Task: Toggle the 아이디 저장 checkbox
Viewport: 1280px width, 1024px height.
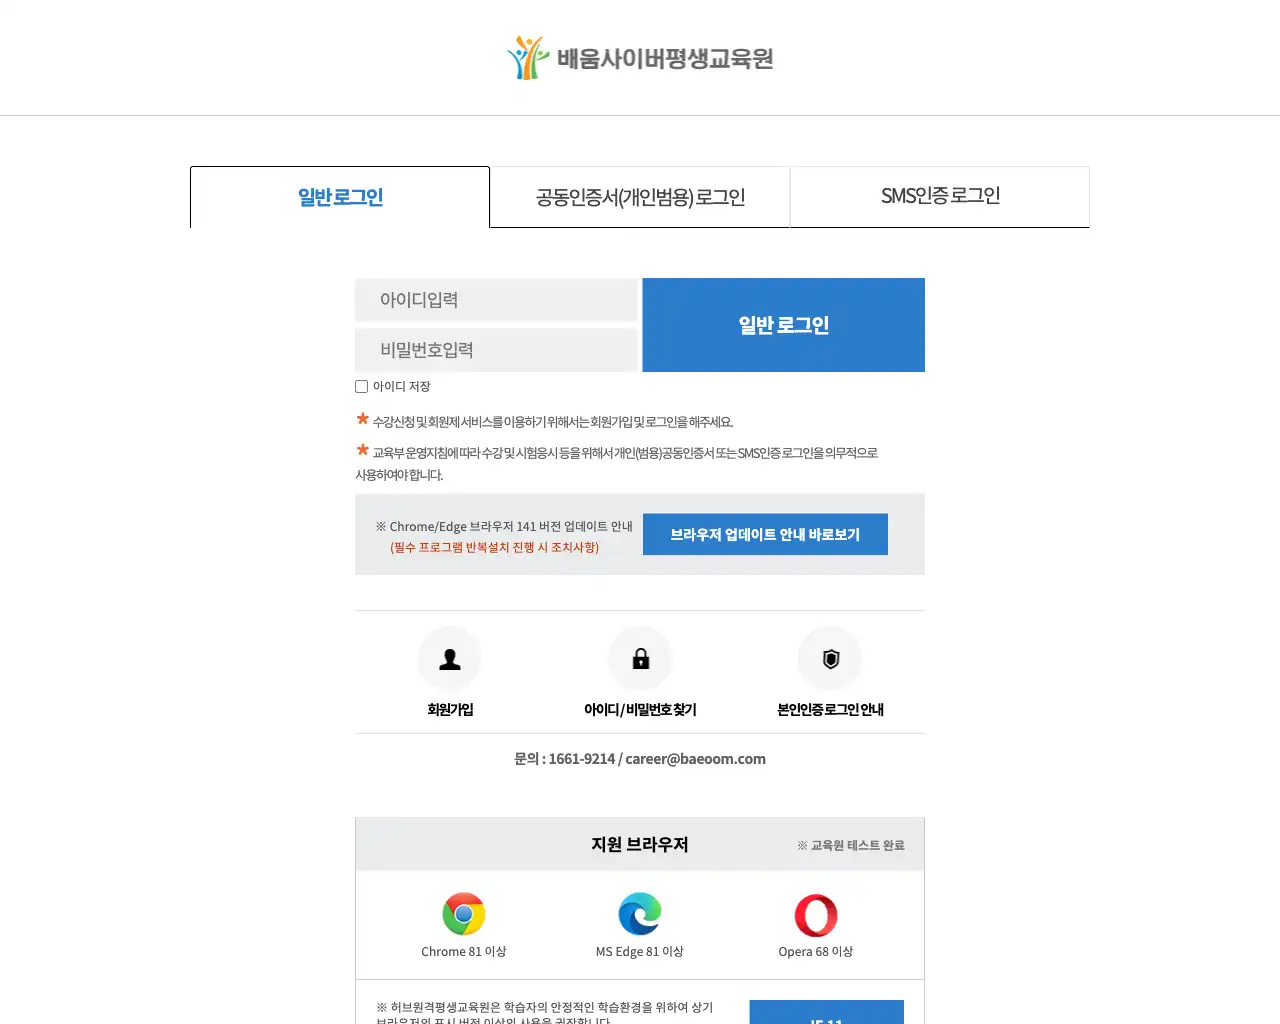Action: (362, 387)
